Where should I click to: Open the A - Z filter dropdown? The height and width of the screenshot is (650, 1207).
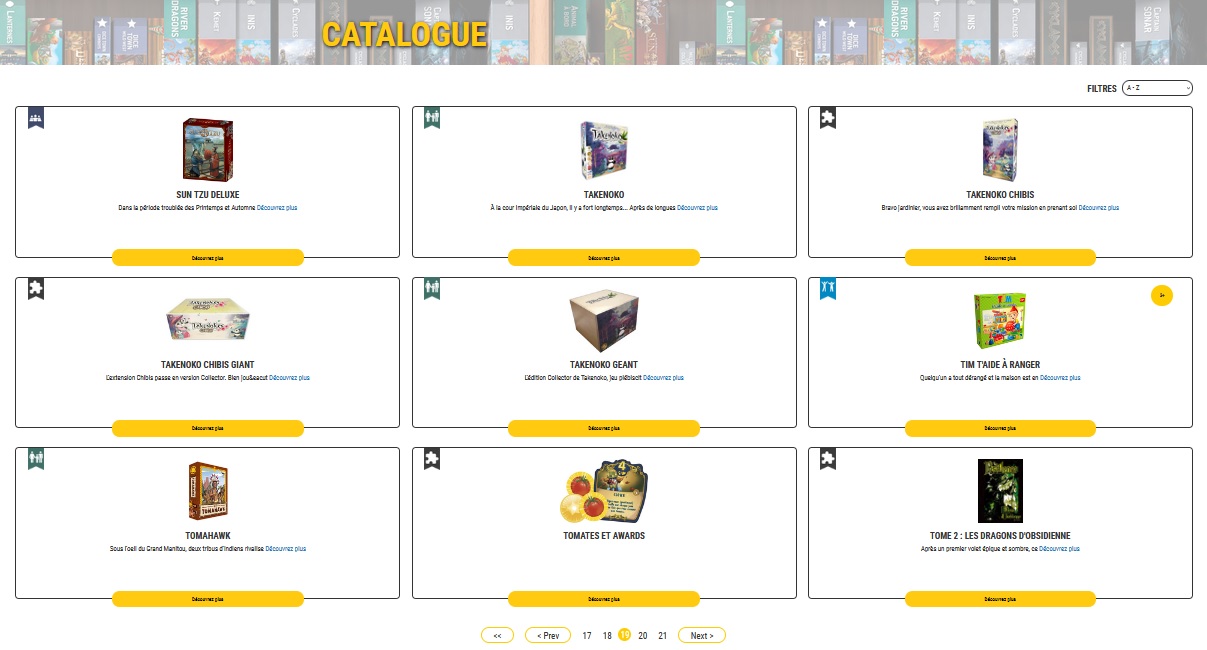(x=1158, y=88)
